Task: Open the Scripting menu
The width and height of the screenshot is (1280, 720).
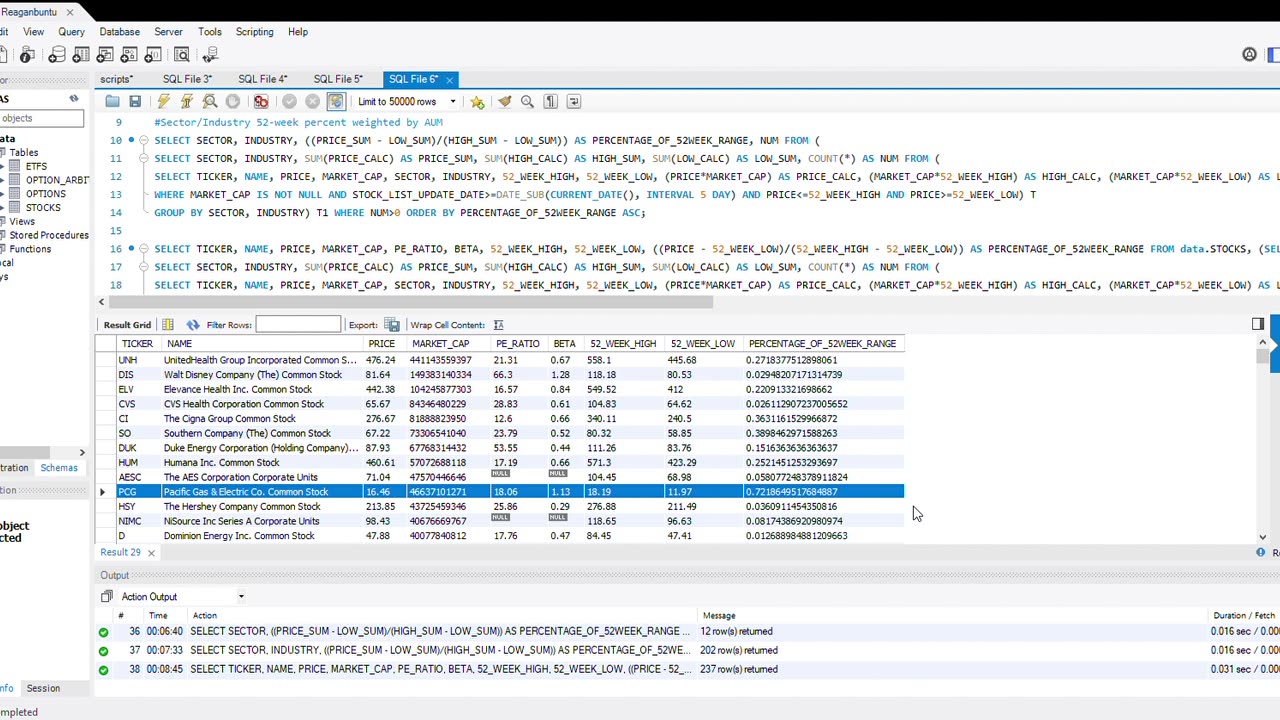Action: [x=254, y=32]
